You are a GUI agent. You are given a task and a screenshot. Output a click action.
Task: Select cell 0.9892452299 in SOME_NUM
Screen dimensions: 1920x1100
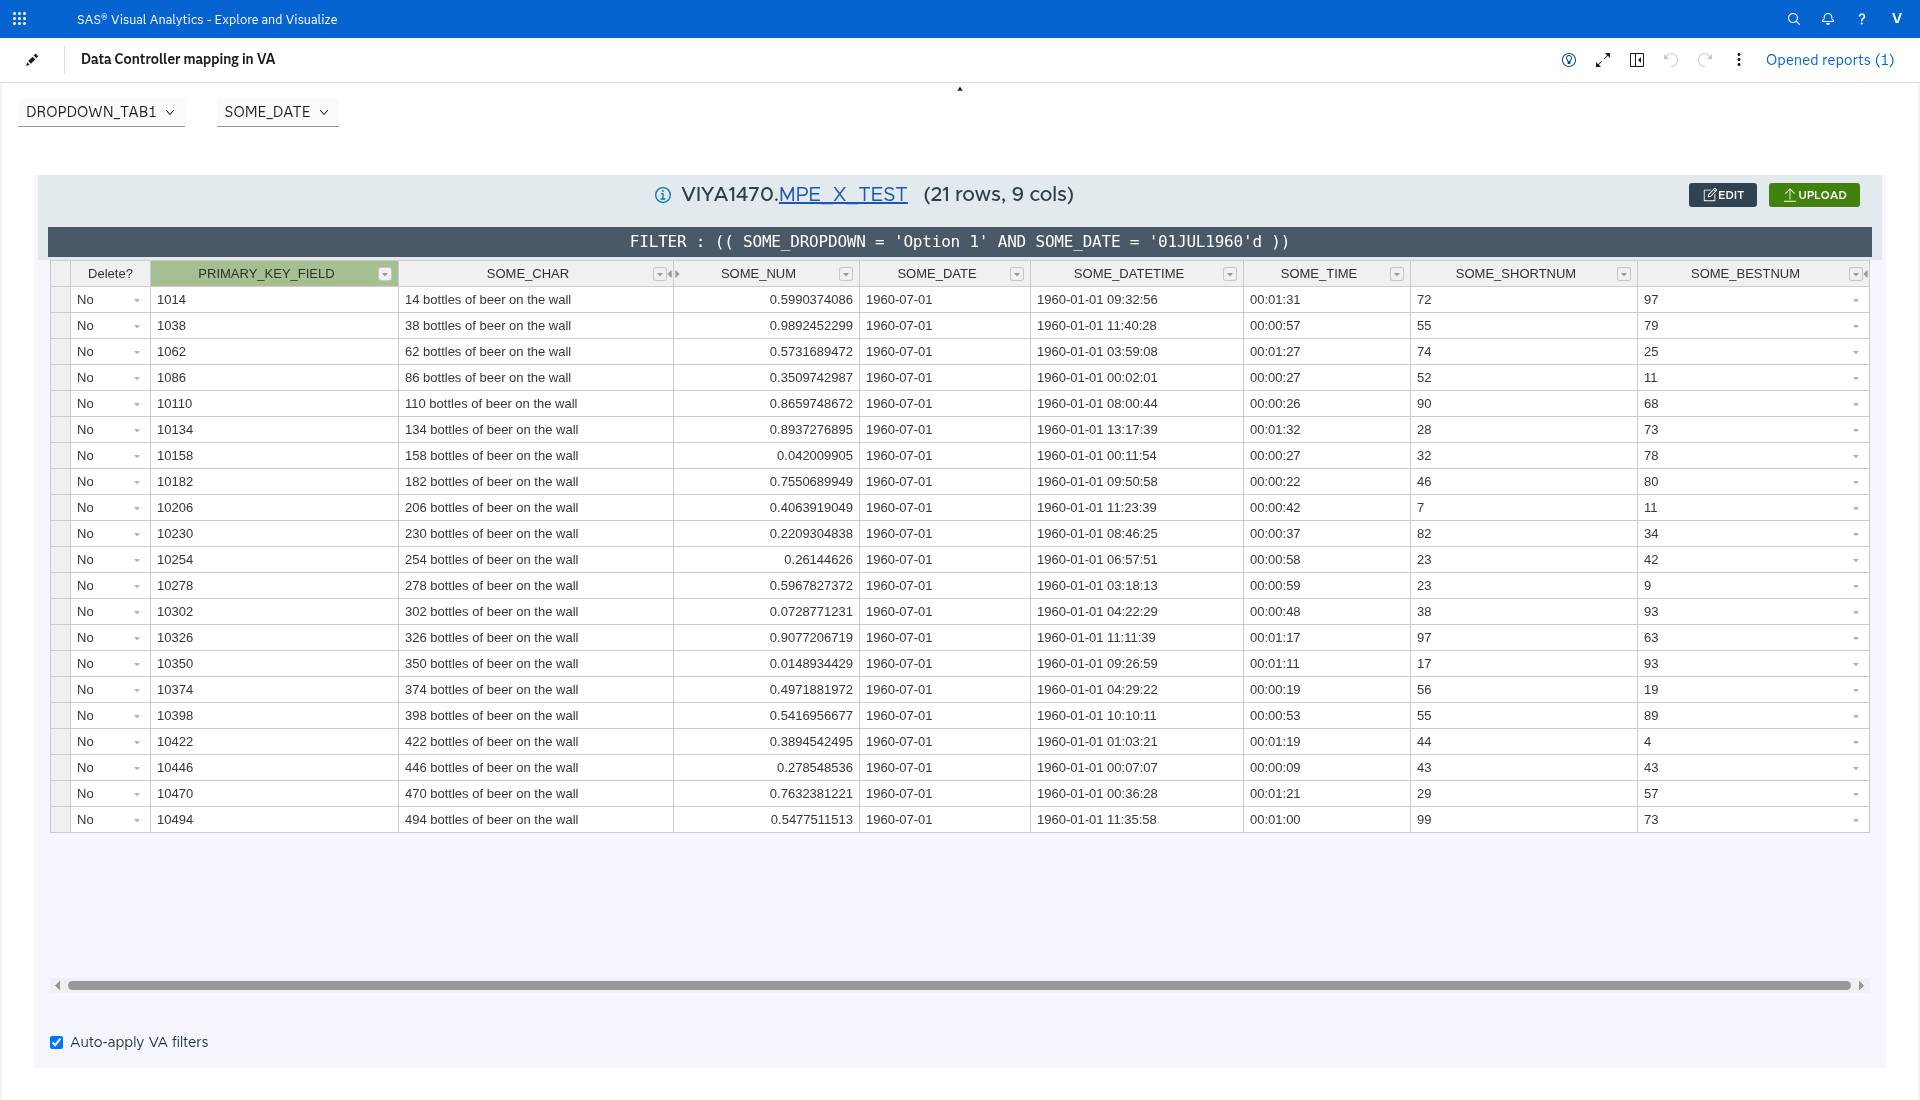pyautogui.click(x=767, y=326)
